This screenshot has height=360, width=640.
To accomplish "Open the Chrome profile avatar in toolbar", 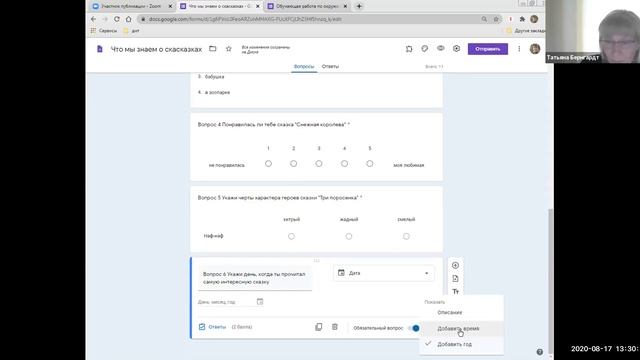I will [534, 19].
